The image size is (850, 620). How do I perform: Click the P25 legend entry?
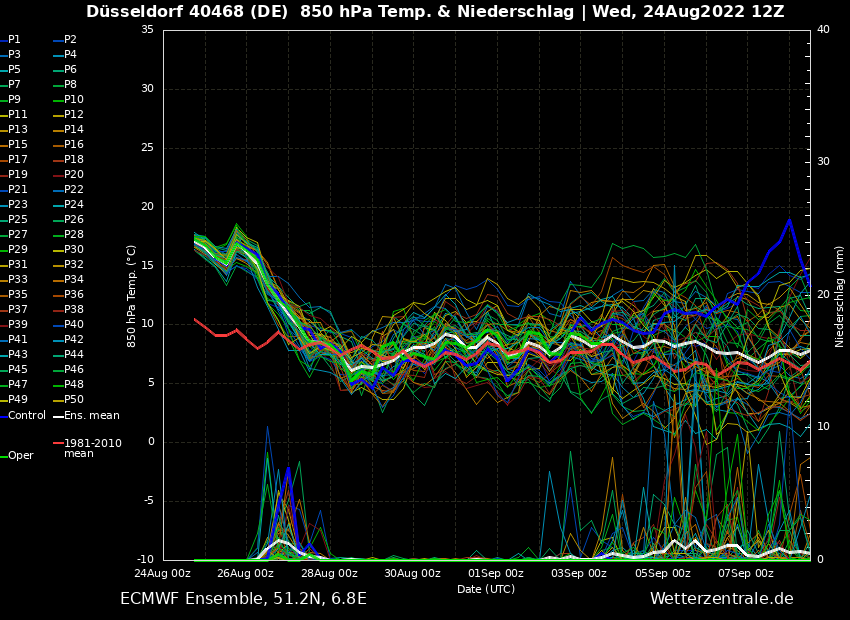(x=18, y=220)
